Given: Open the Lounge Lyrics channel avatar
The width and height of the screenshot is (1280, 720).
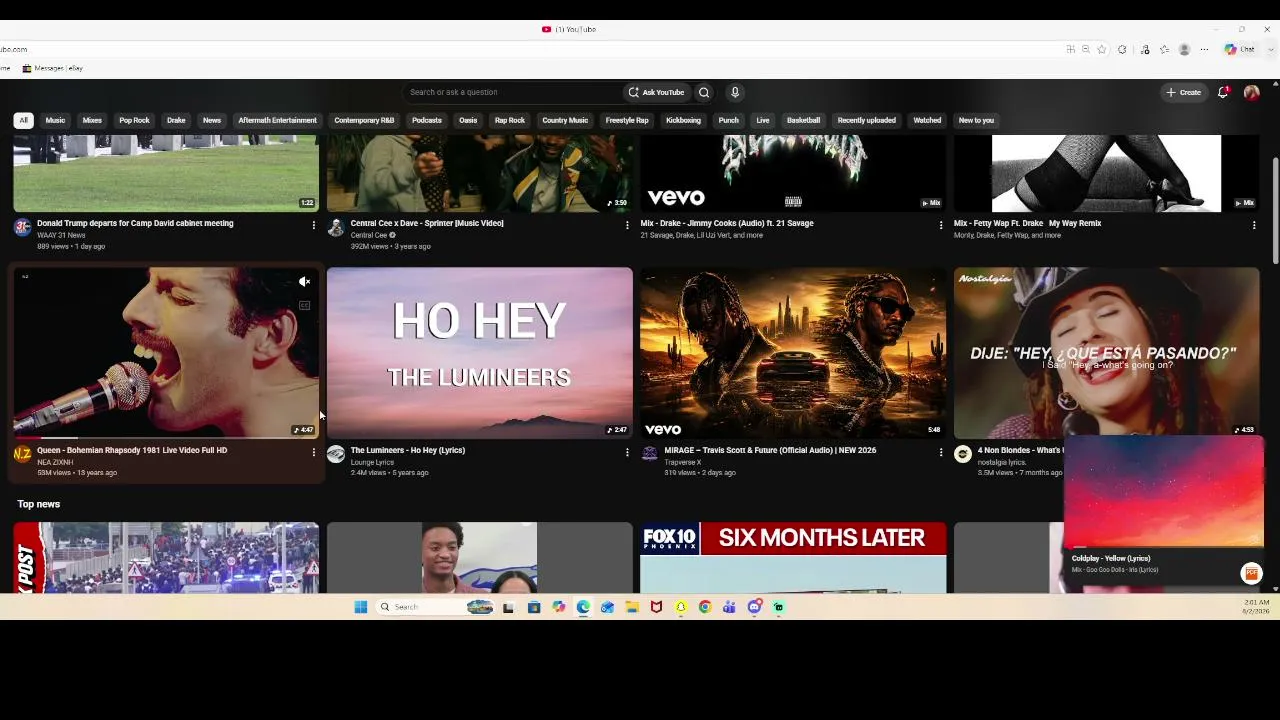Looking at the screenshot, I should coord(336,454).
